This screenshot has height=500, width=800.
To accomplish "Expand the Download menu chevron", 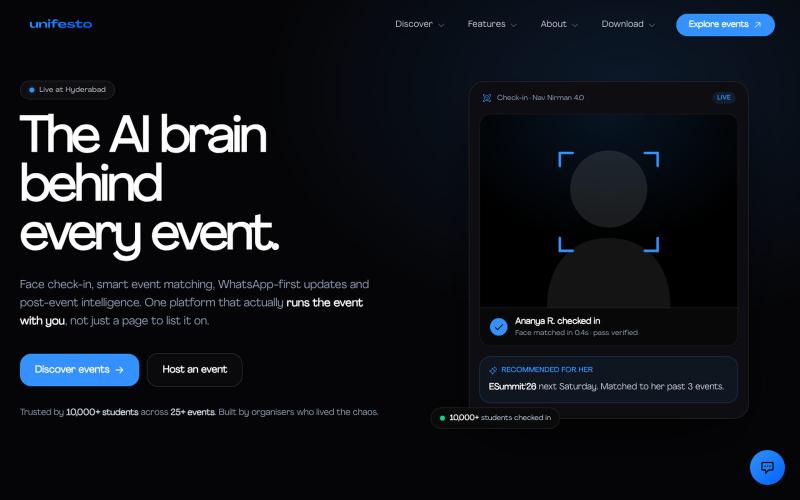I will point(652,25).
